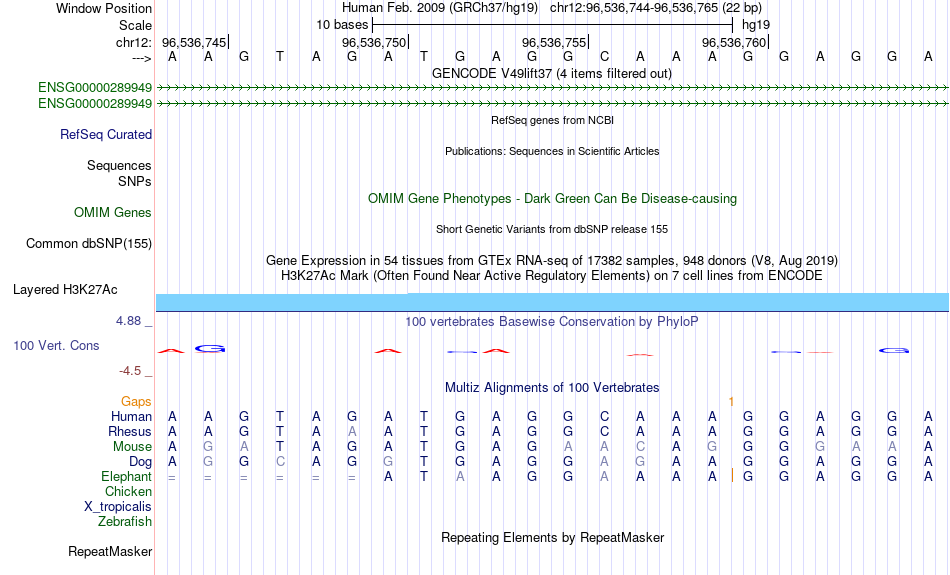Select the Scale track label
Image resolution: width=950 pixels, height=575 pixels.
[x=135, y=25]
